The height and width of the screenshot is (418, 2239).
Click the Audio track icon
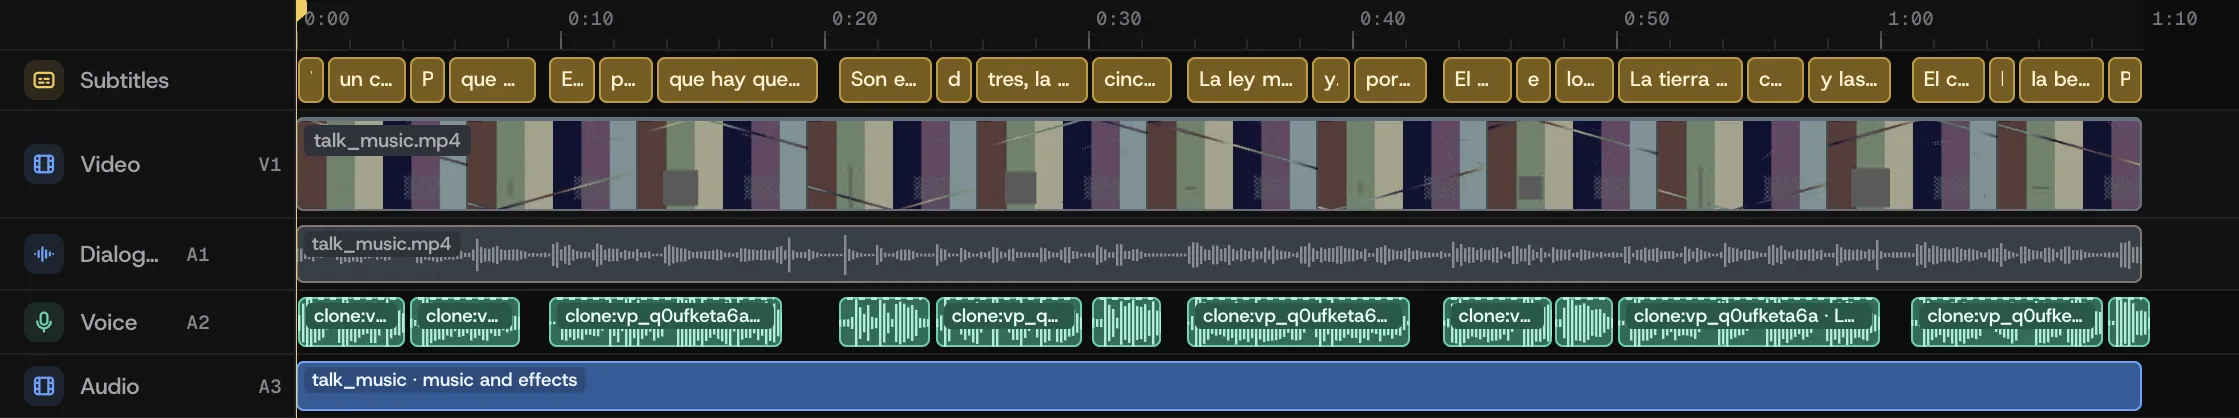44,386
